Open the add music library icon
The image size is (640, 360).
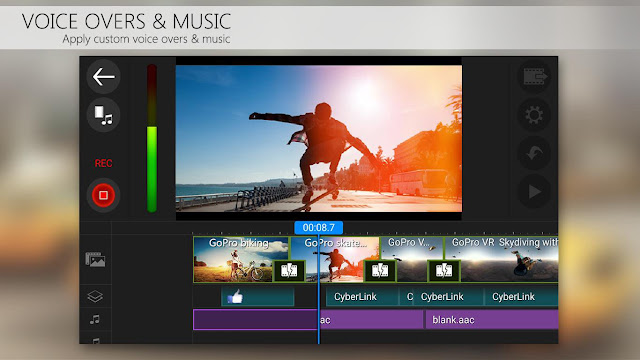click(x=103, y=115)
